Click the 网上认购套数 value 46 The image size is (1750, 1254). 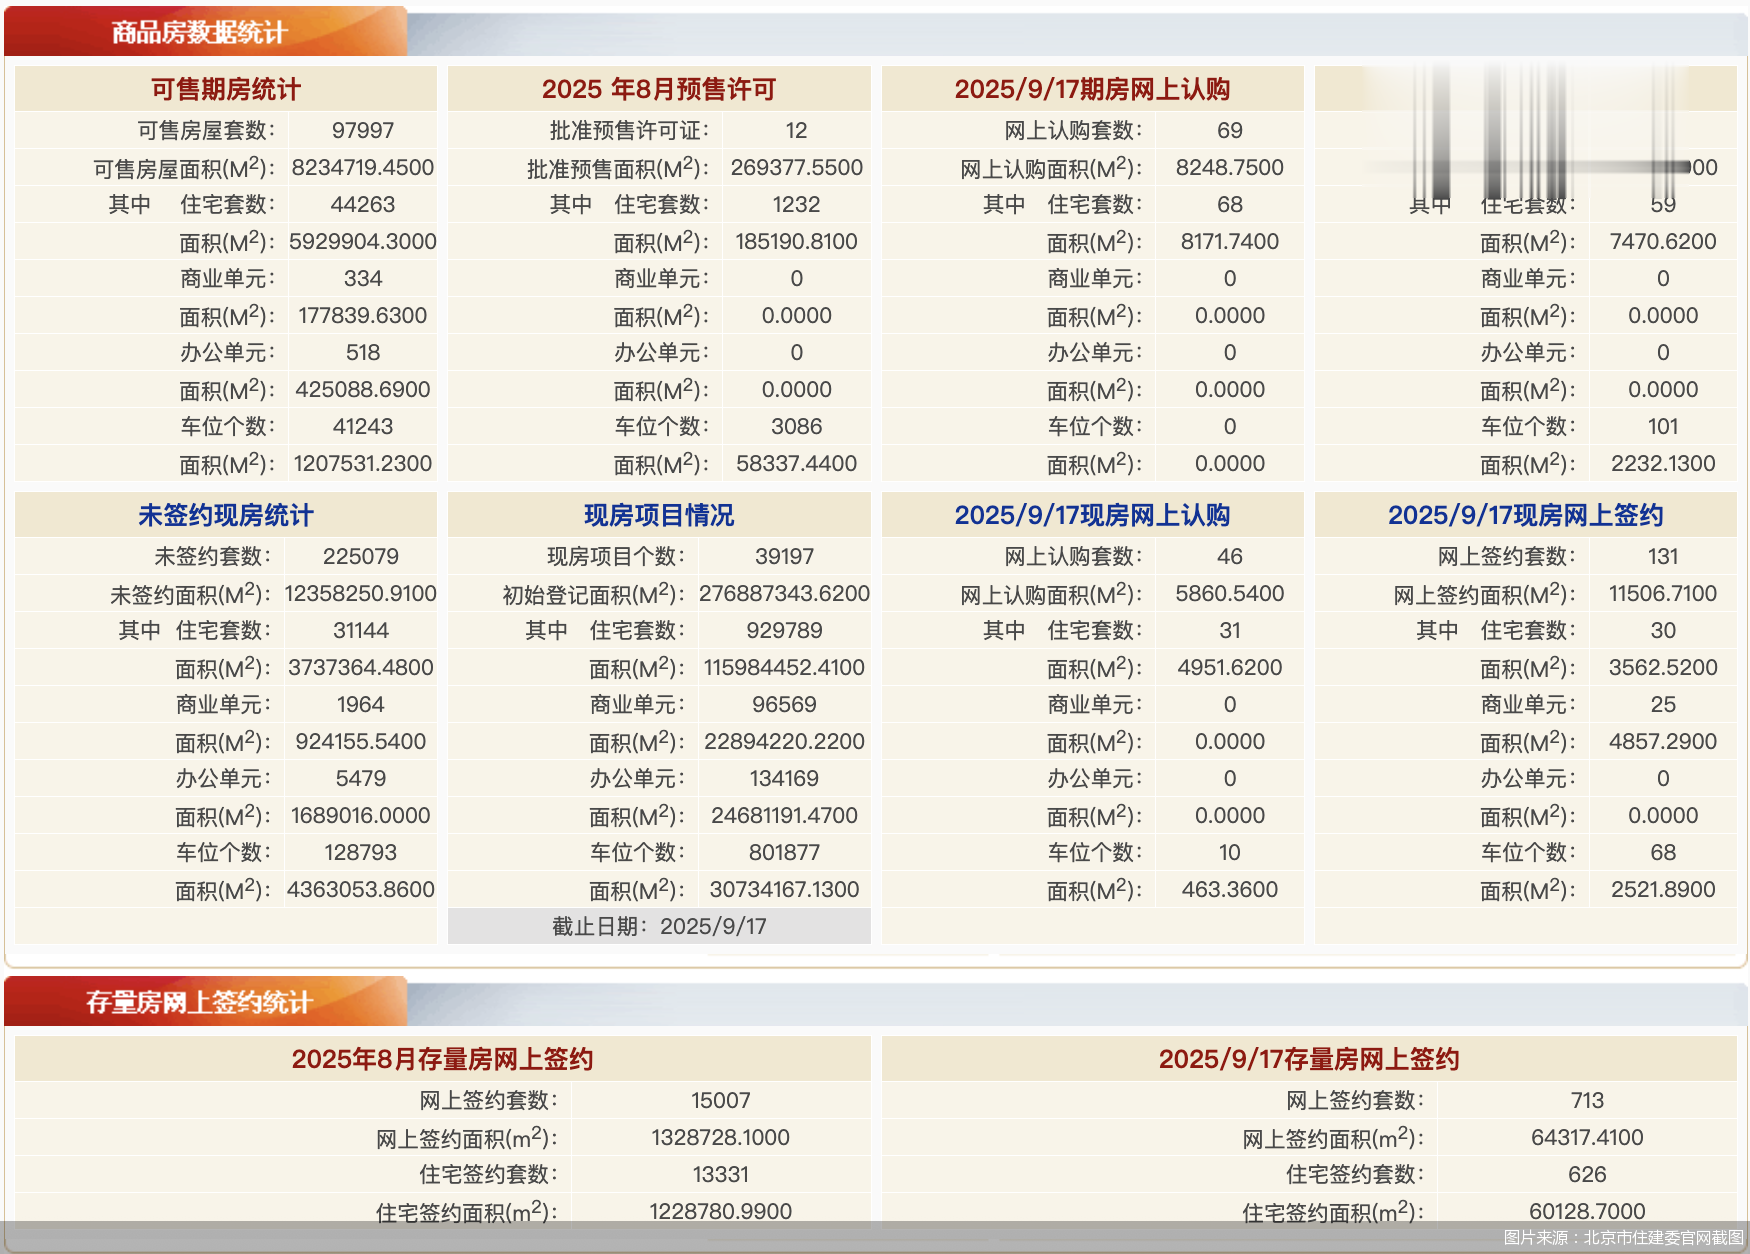tap(1230, 556)
